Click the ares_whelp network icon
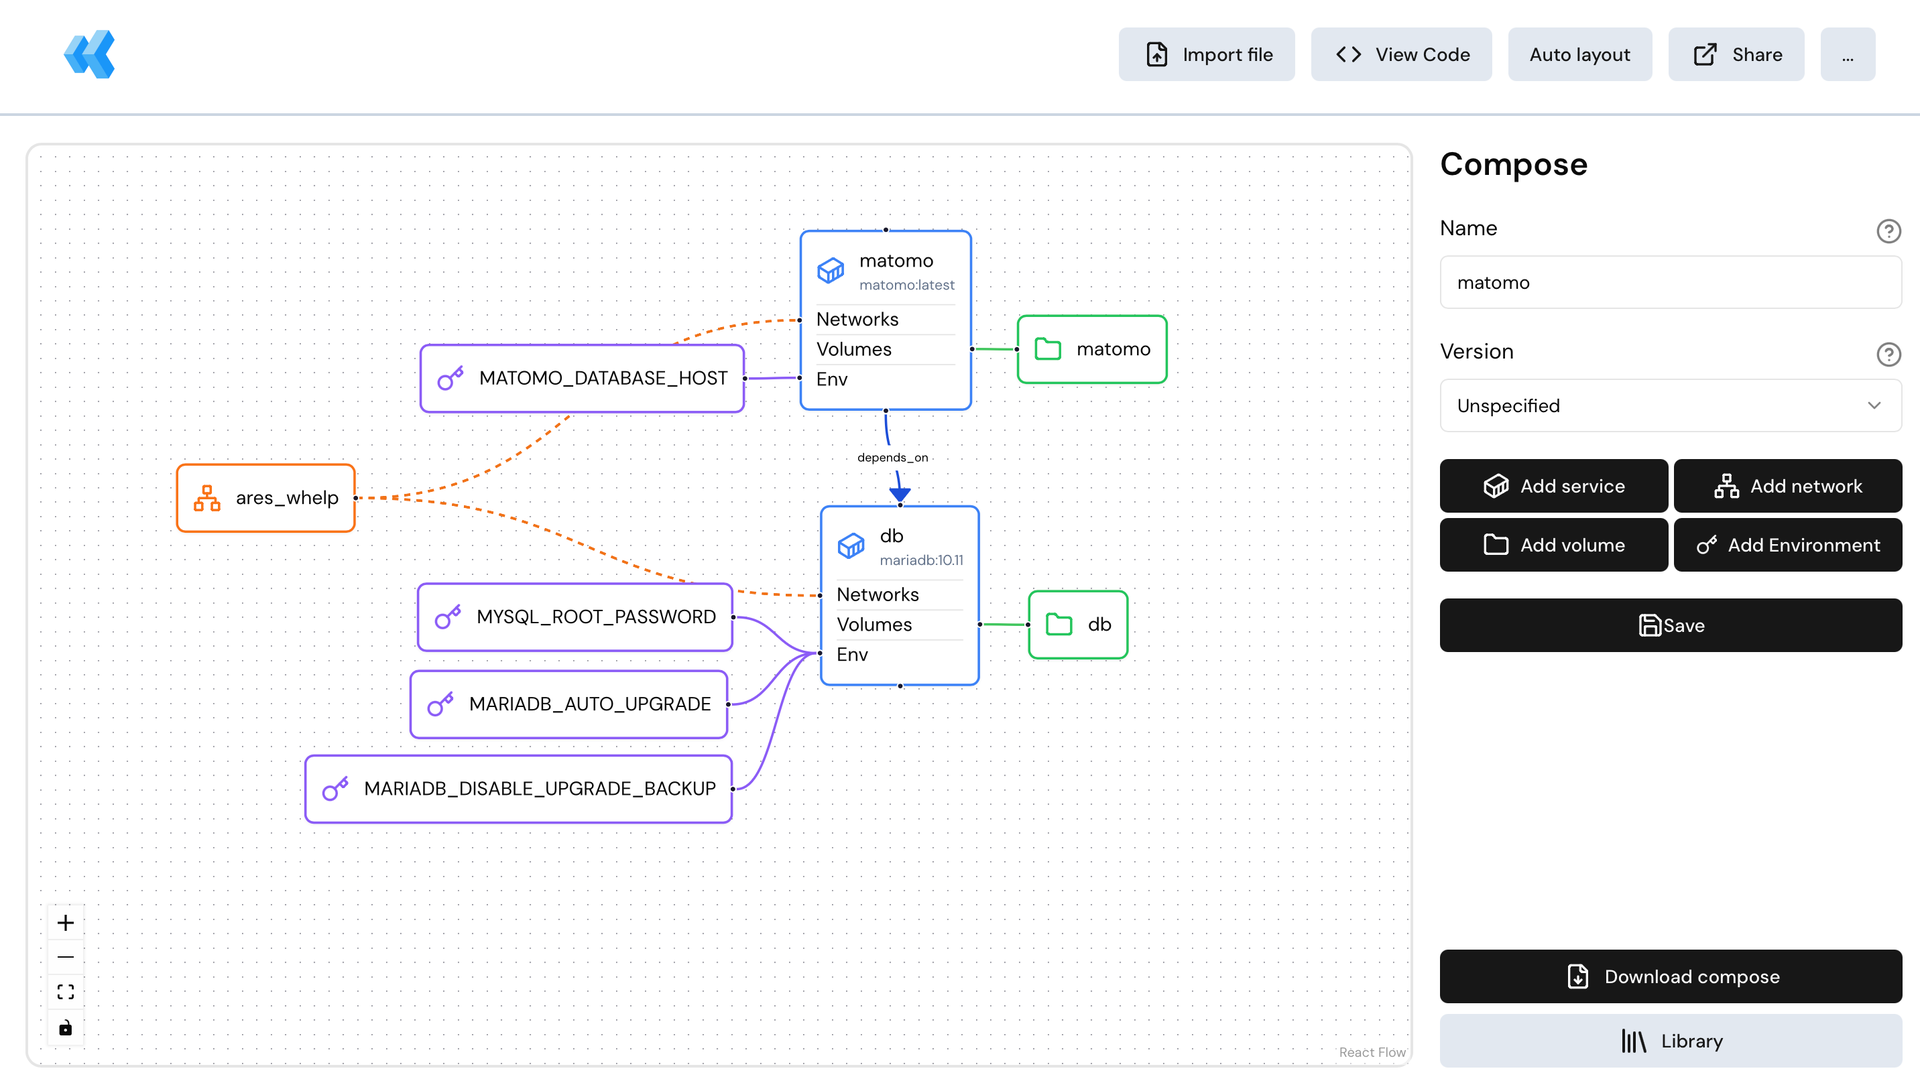This screenshot has width=1920, height=1087. click(x=207, y=498)
